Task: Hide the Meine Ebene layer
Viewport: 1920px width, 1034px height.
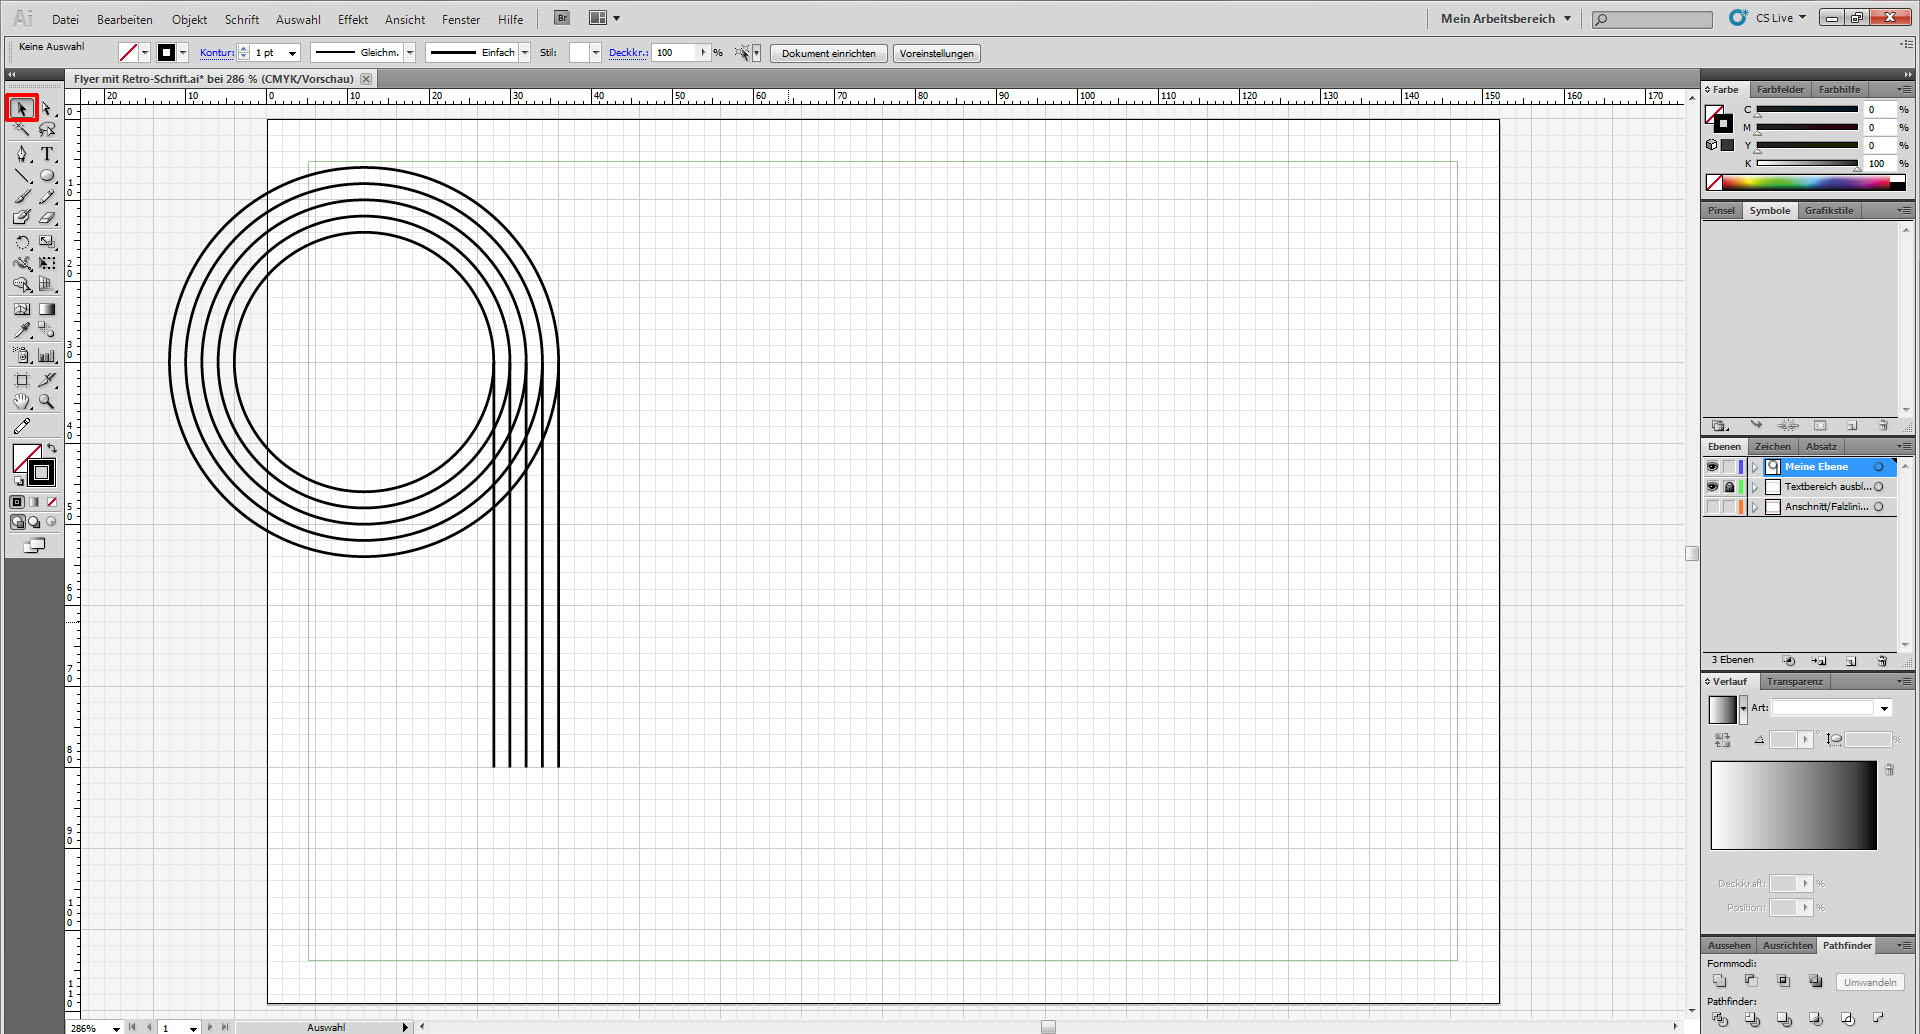Action: click(x=1712, y=467)
